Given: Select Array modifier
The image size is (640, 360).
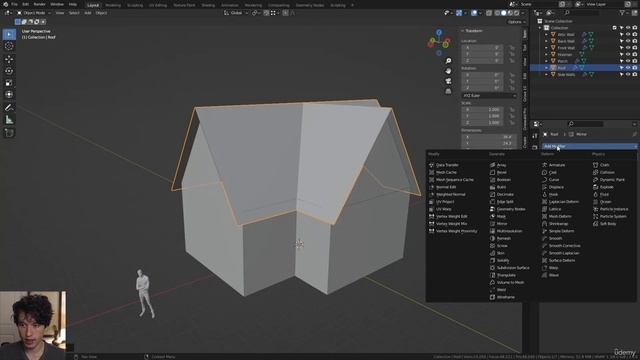Looking at the screenshot, I should [x=502, y=165].
